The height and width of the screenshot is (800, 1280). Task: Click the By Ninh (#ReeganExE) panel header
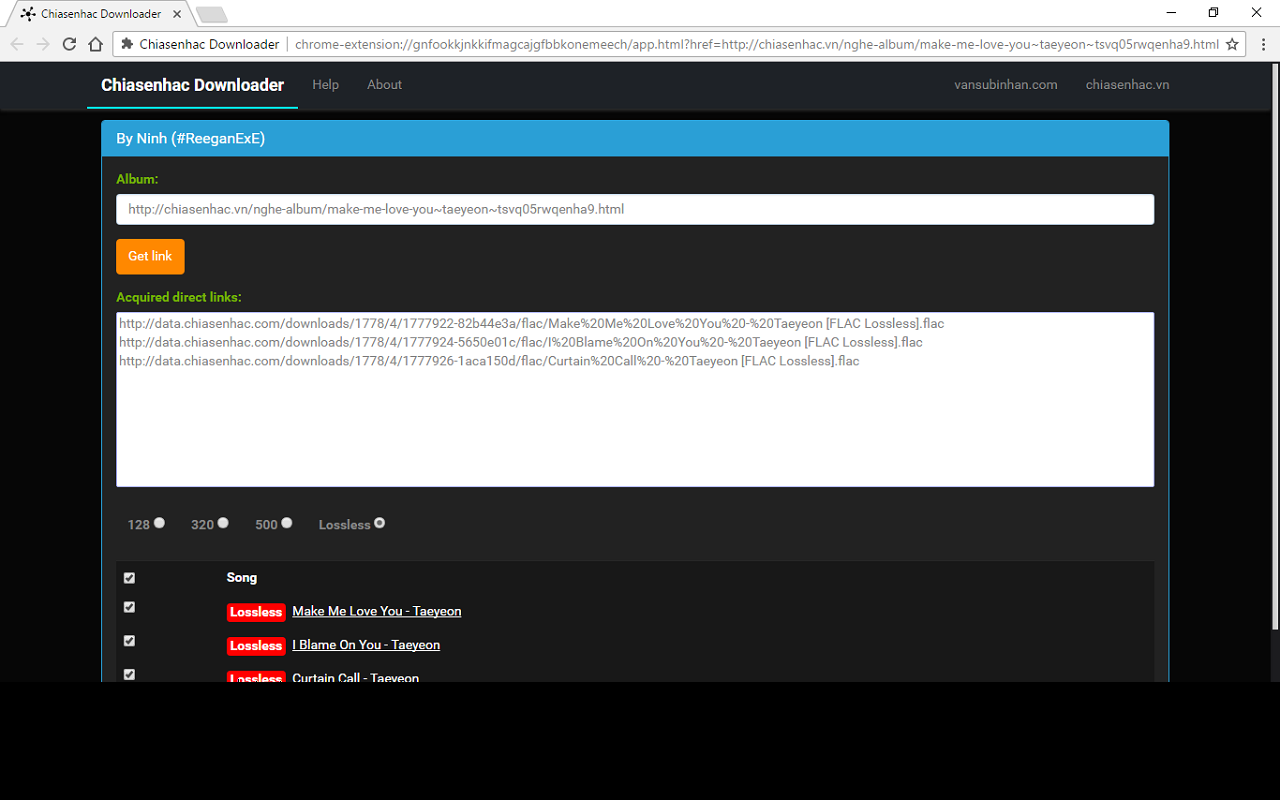(635, 139)
